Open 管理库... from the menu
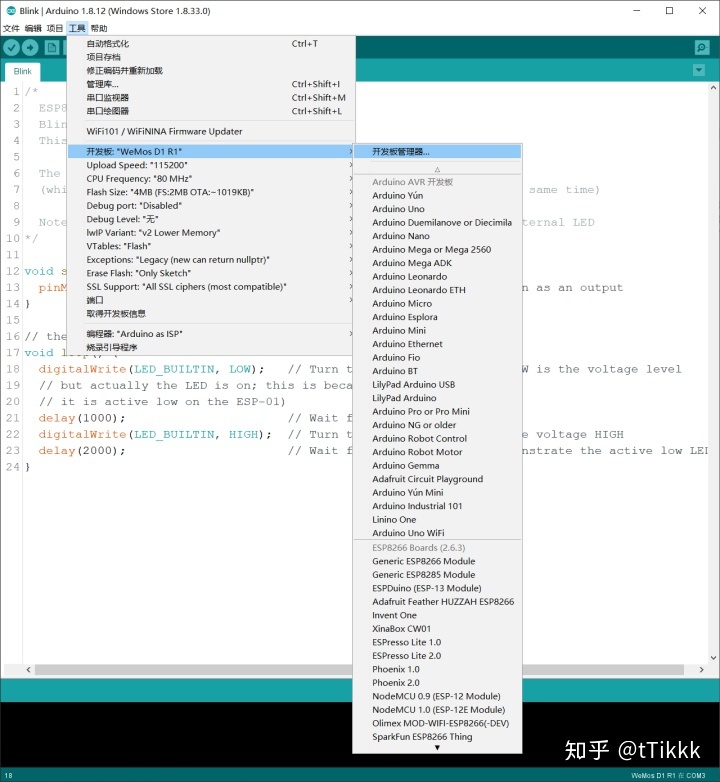Viewport: 720px width, 782px height. 211,84
